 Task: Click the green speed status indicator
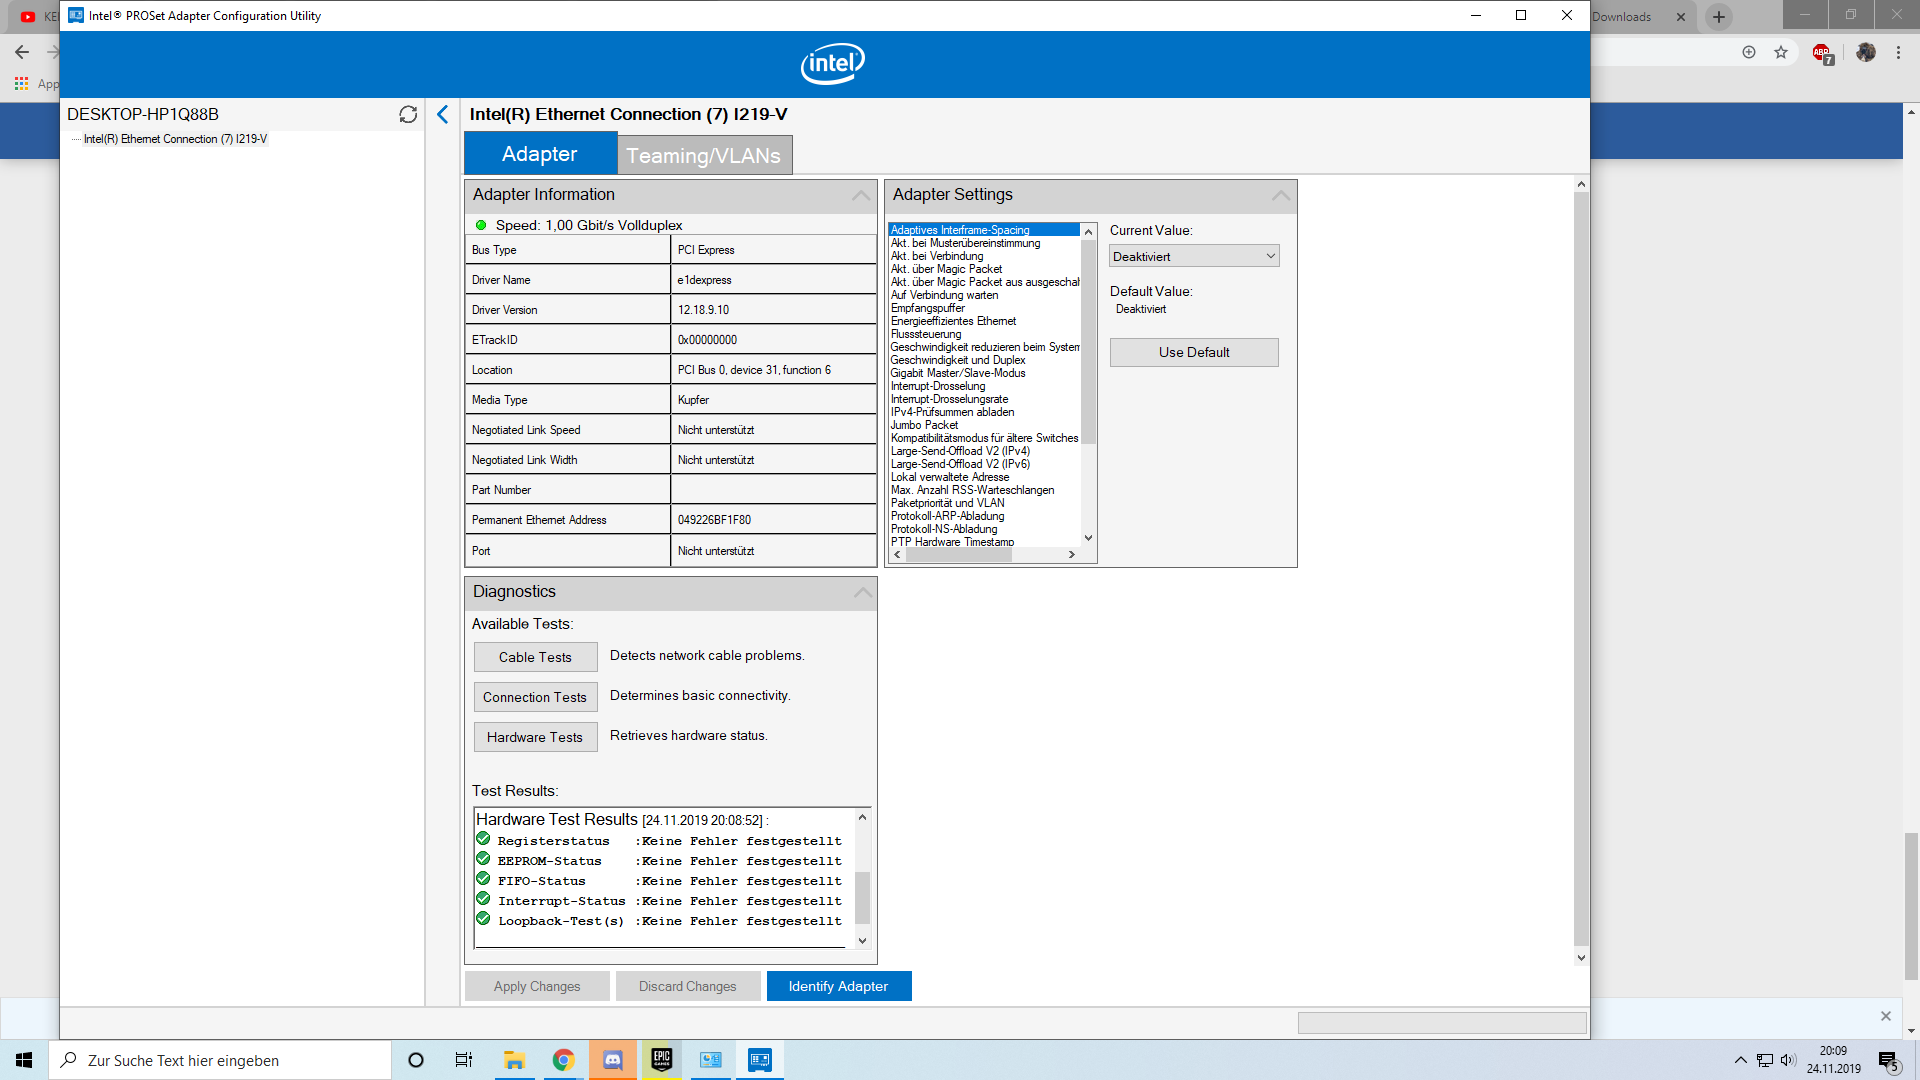(x=481, y=225)
